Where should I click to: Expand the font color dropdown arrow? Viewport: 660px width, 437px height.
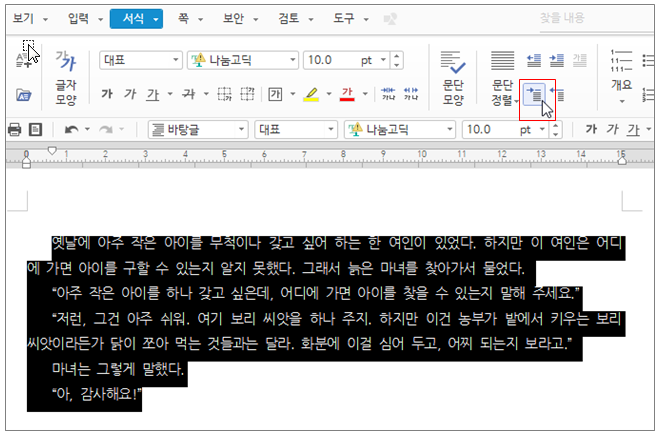point(365,94)
